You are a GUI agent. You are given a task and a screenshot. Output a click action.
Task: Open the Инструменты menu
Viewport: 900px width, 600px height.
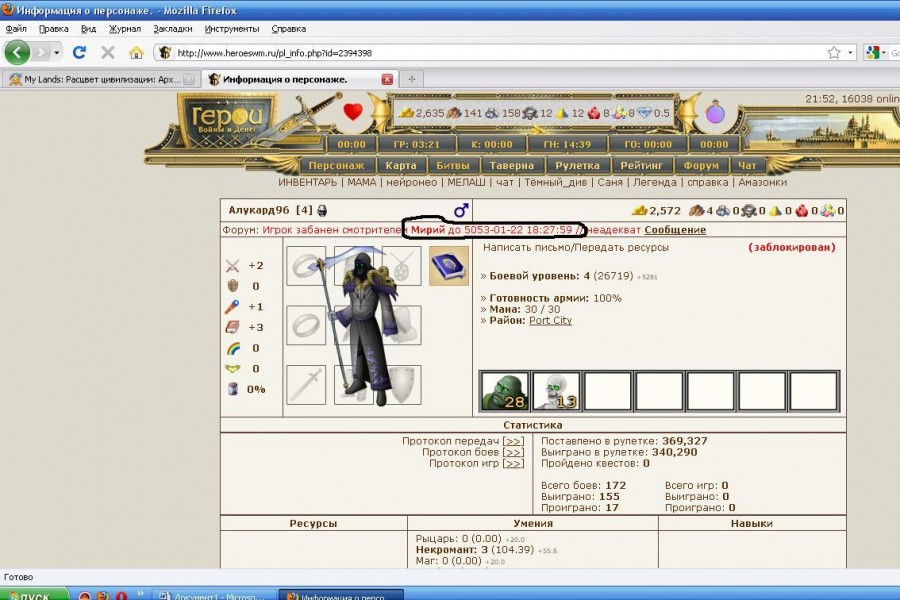(x=231, y=29)
